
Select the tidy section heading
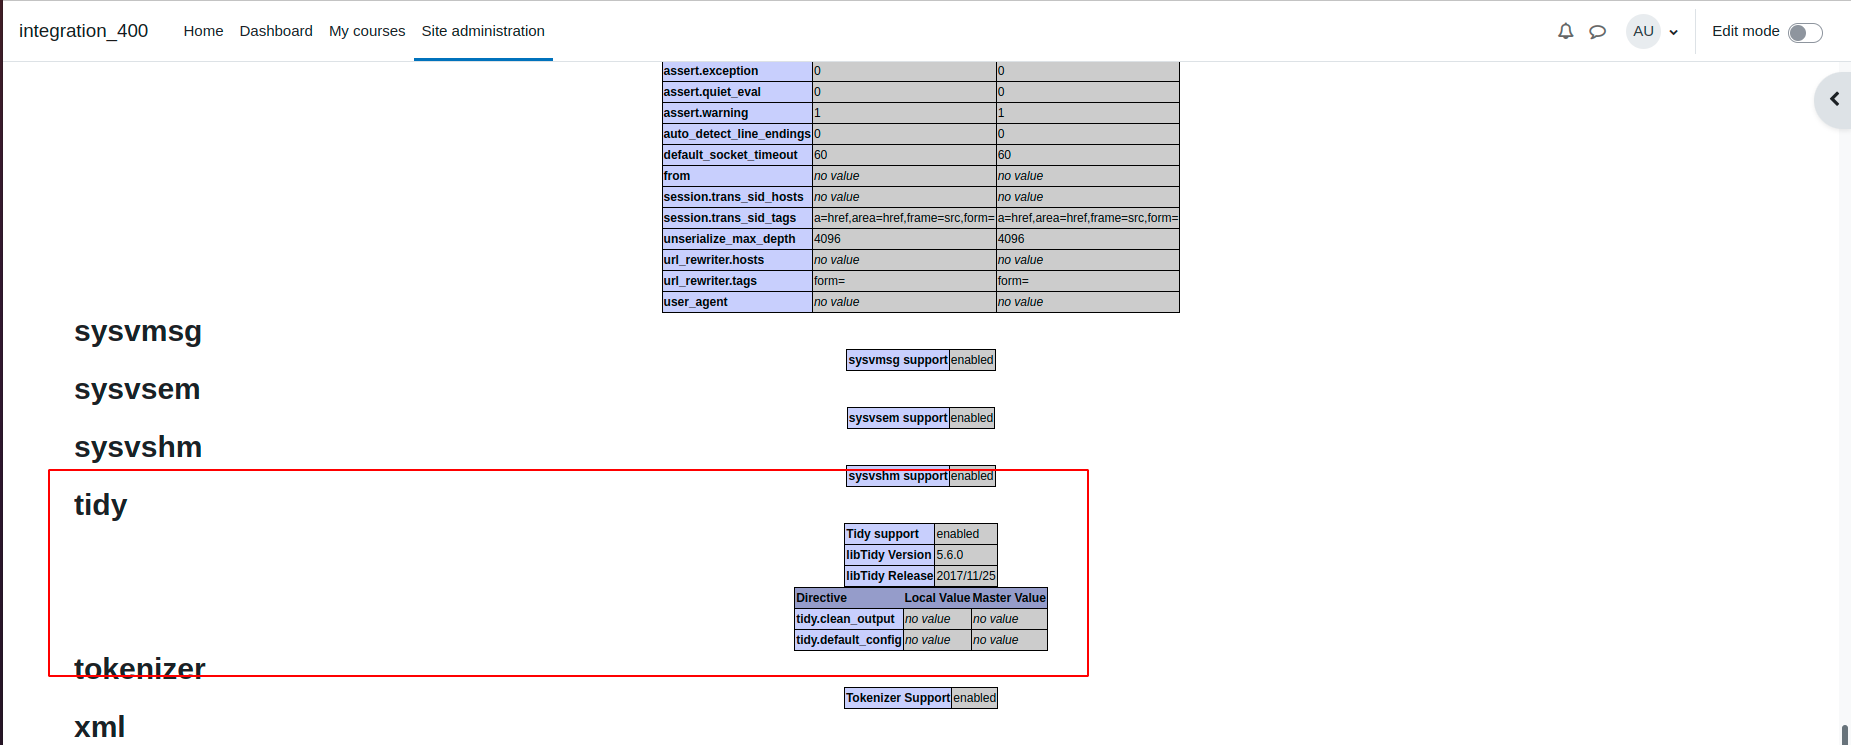101,505
